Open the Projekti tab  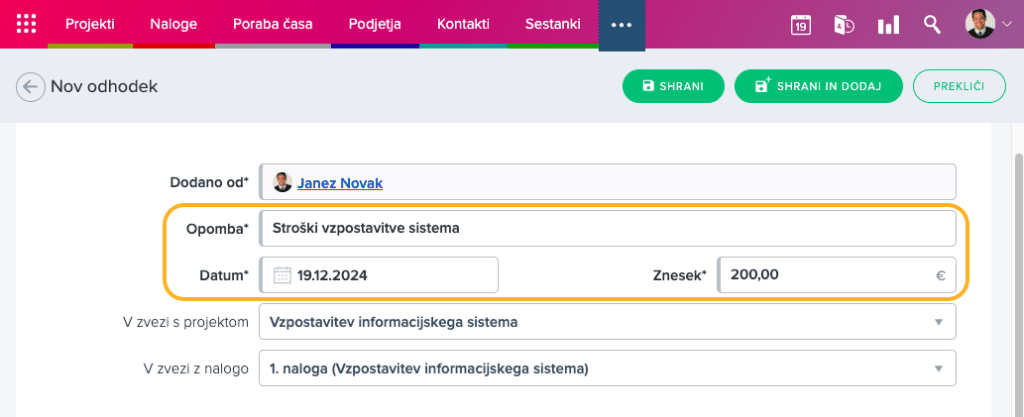coord(90,24)
